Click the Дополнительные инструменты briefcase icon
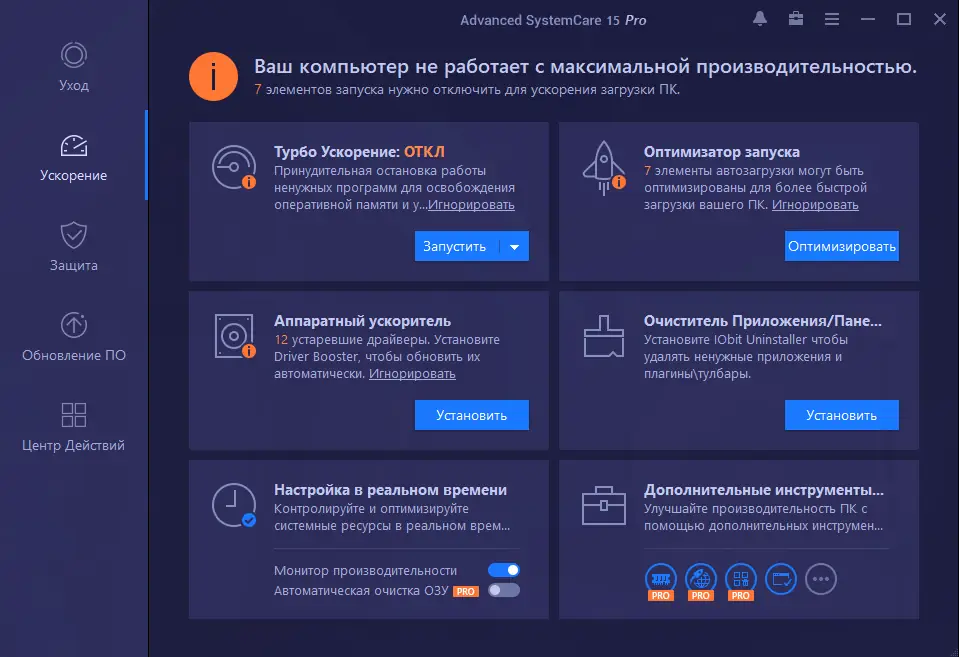 [604, 506]
